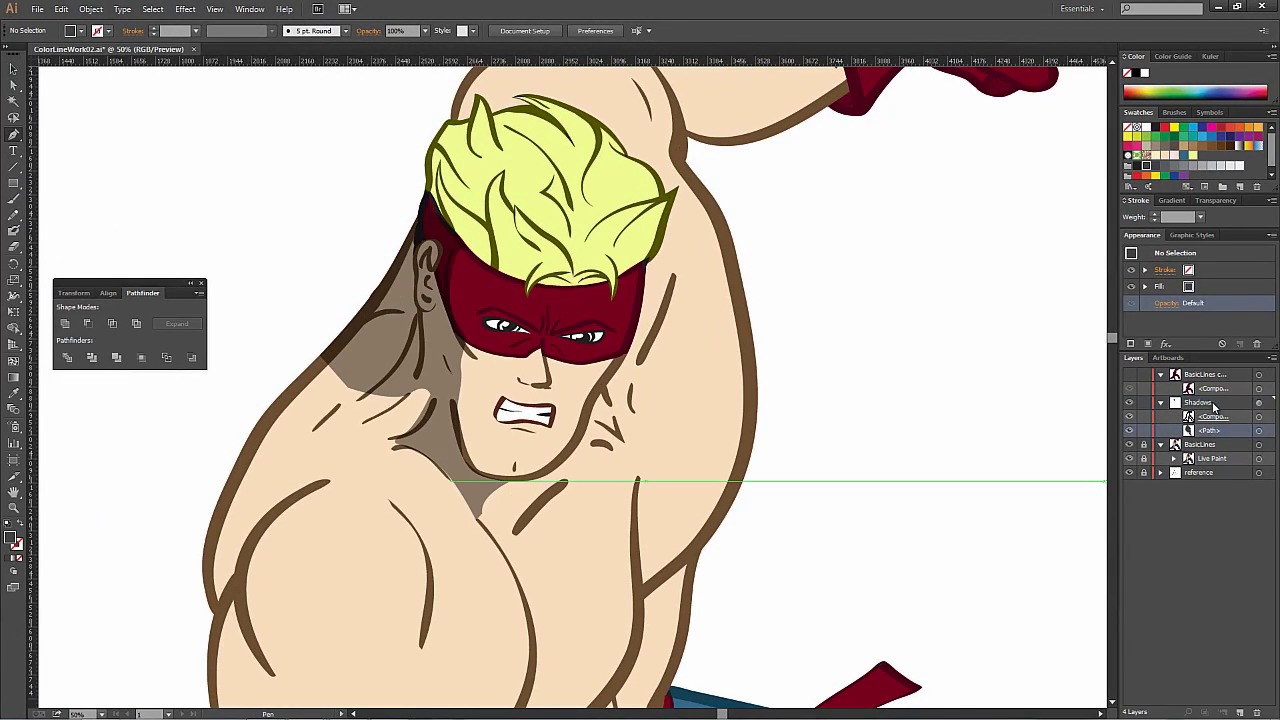The height and width of the screenshot is (720, 1280).
Task: Hide the Shadows layer via eye icon
Action: point(1130,403)
